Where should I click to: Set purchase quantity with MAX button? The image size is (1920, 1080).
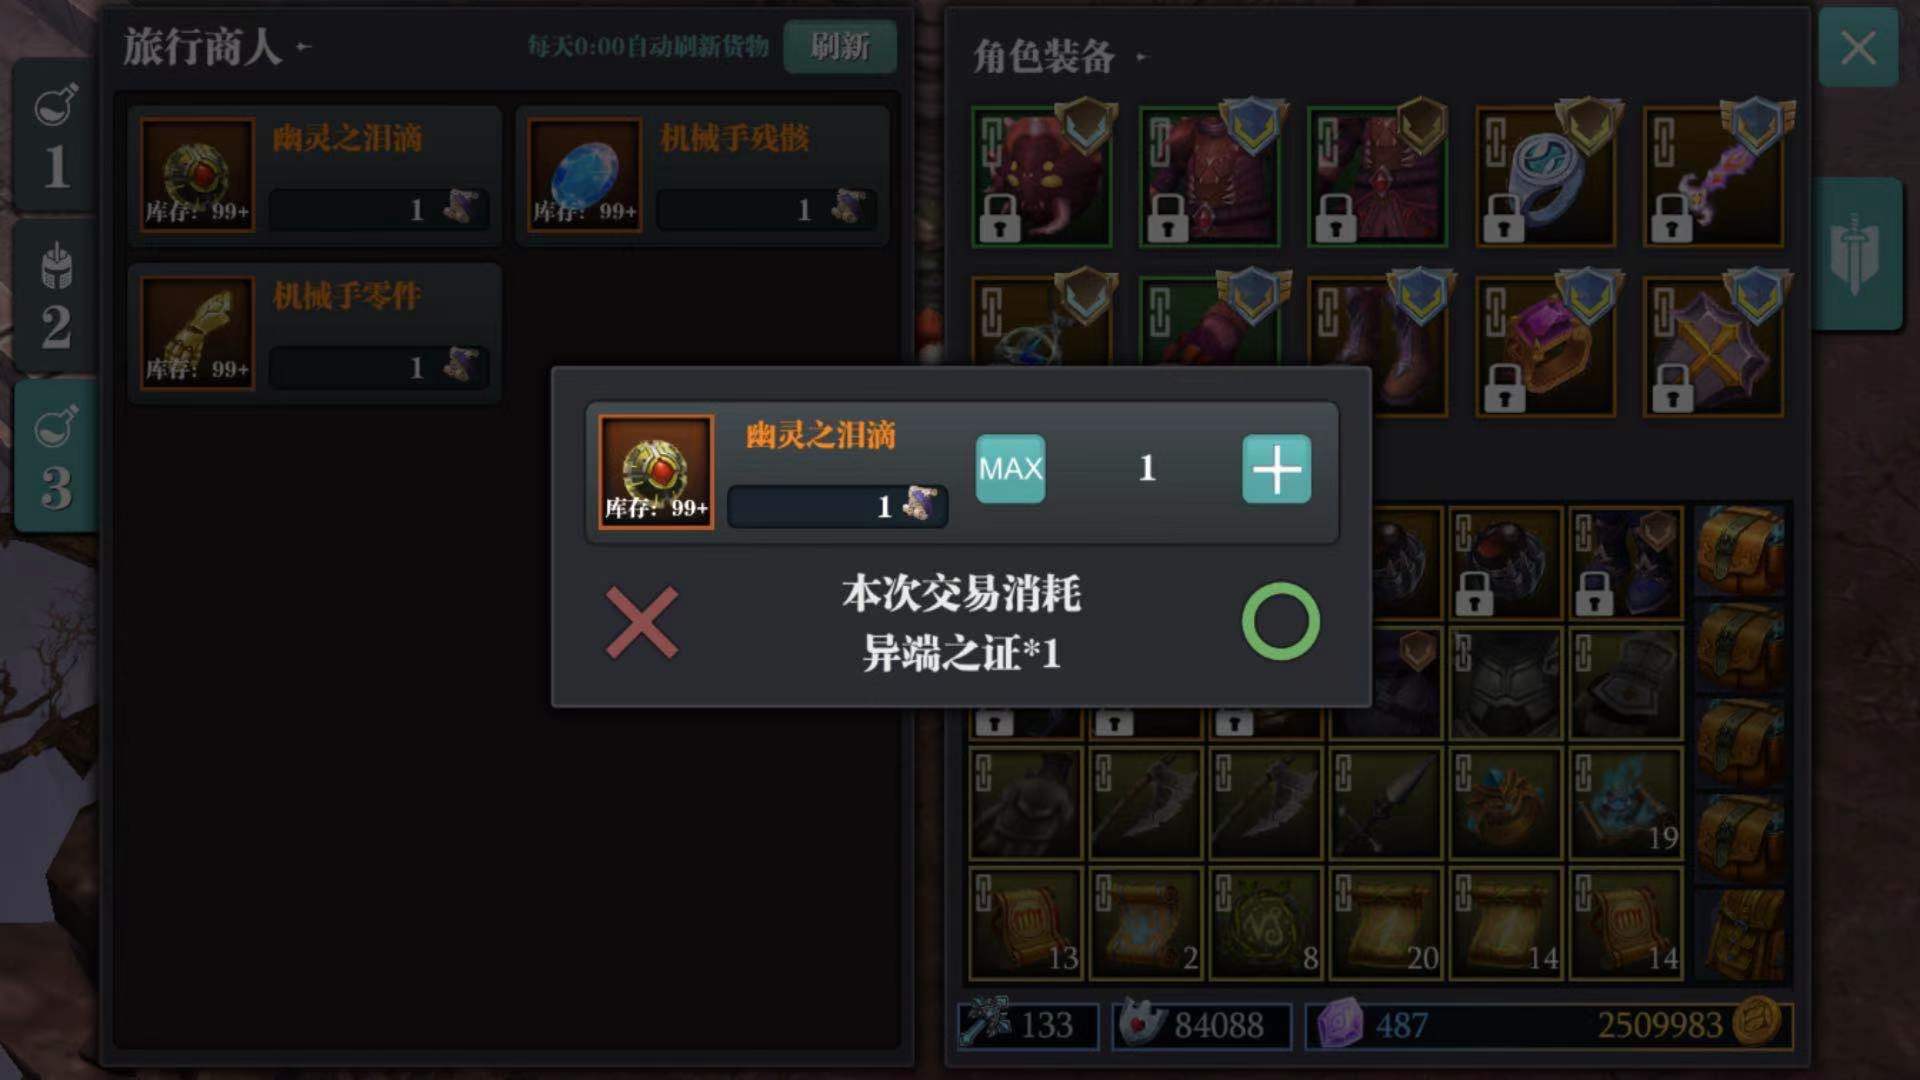[1010, 468]
